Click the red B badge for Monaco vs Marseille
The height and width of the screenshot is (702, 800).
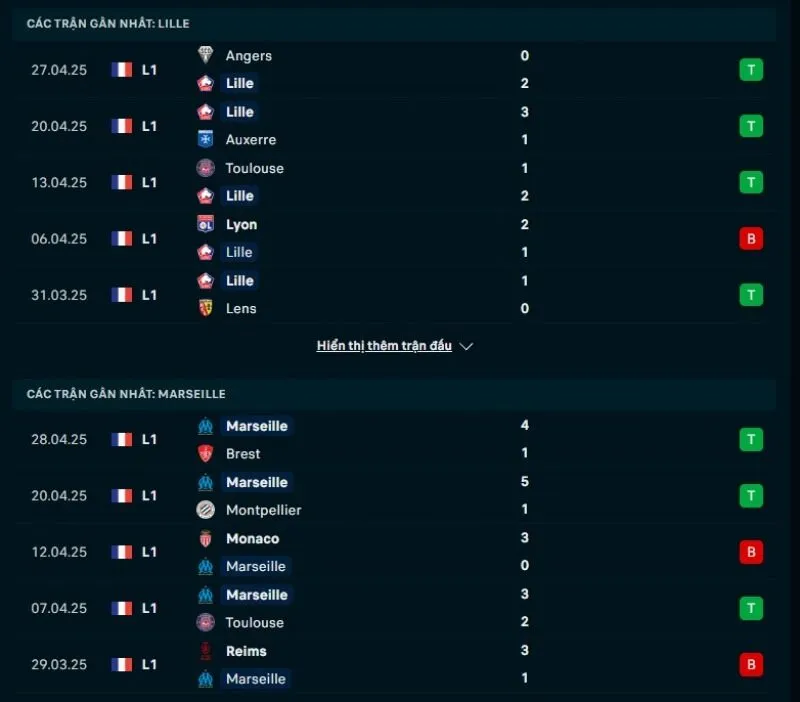(x=751, y=551)
